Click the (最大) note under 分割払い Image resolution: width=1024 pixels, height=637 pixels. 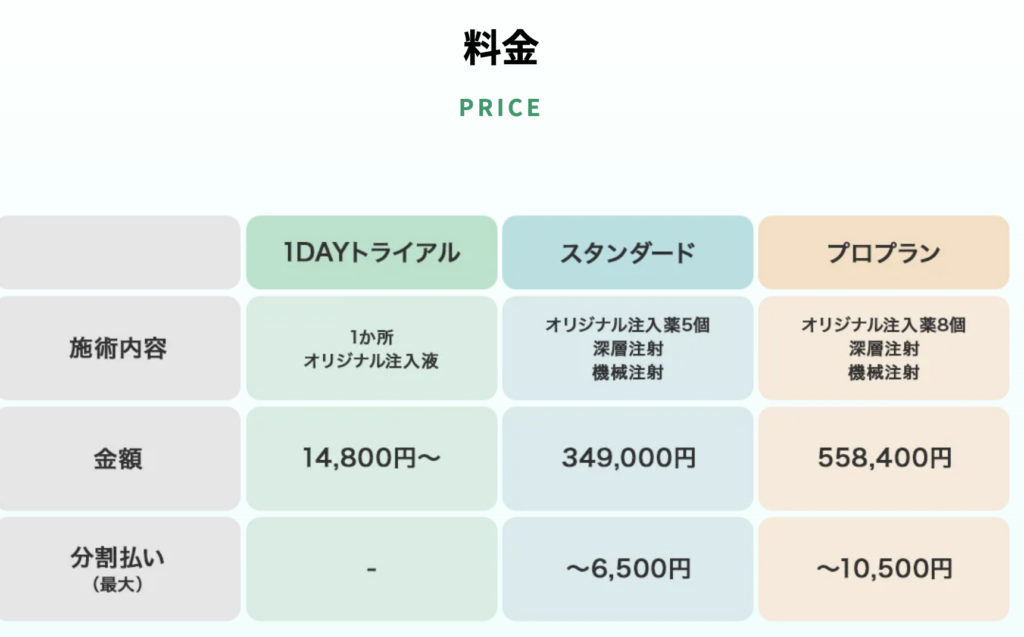[118, 584]
